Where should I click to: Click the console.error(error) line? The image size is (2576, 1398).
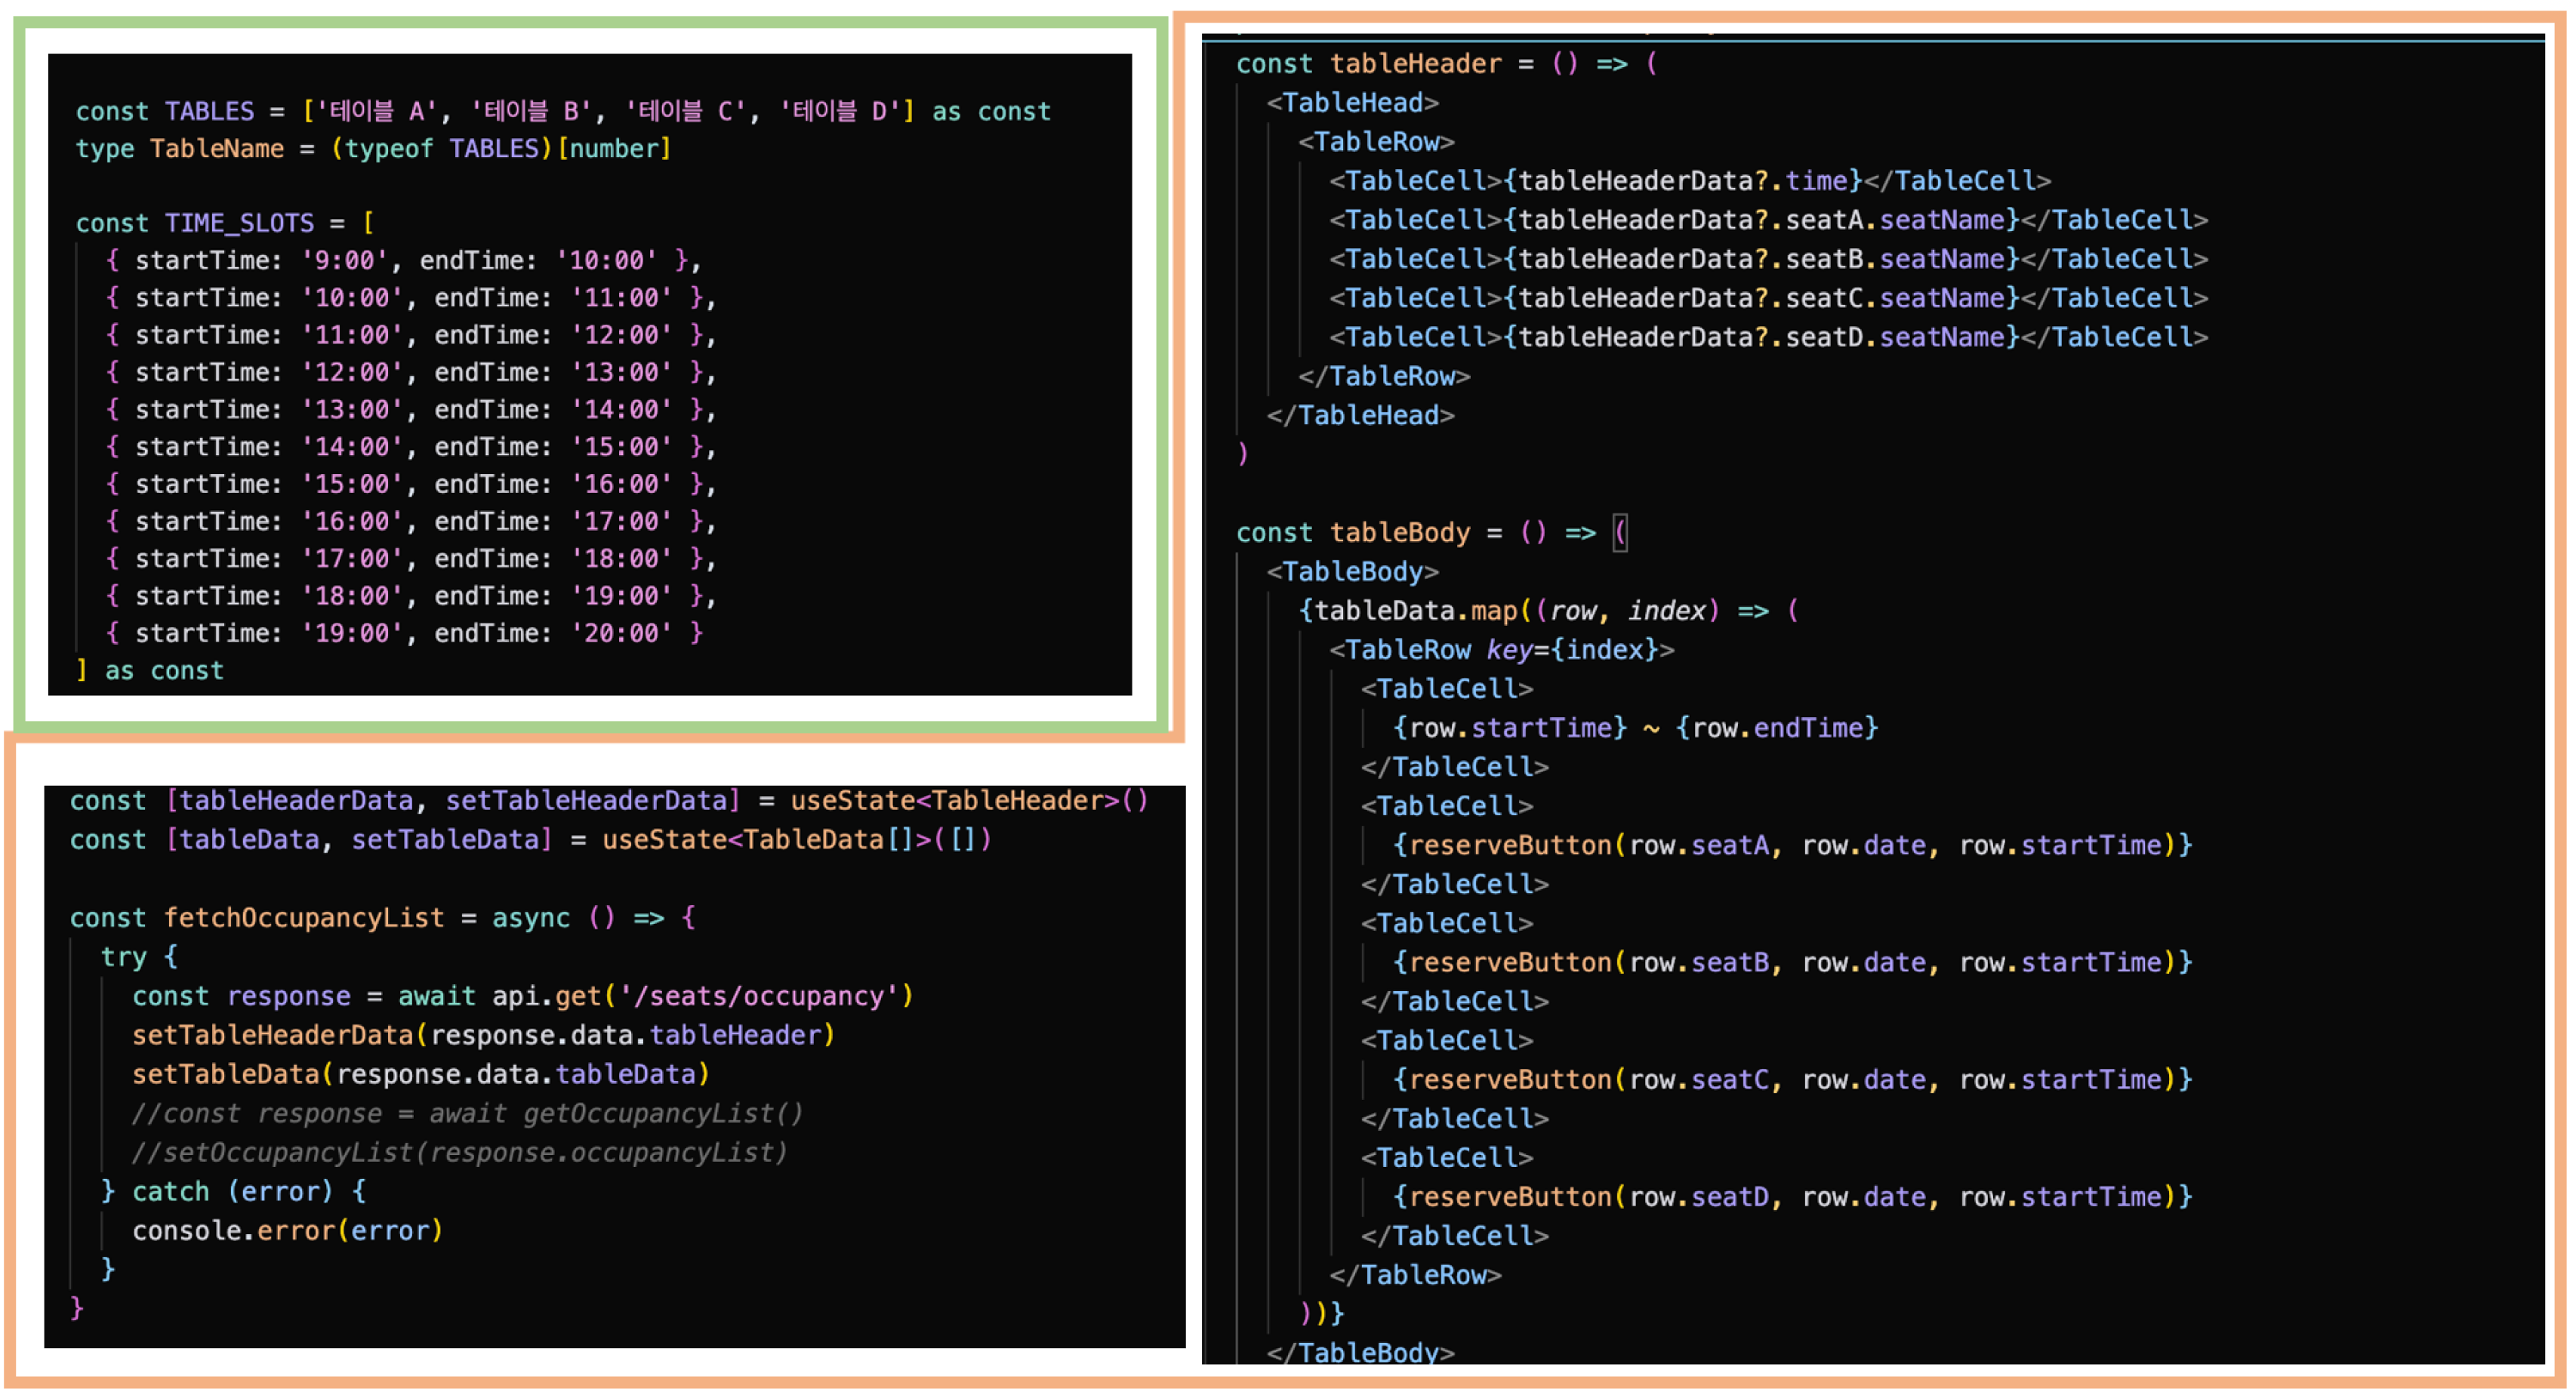pos(288,1230)
